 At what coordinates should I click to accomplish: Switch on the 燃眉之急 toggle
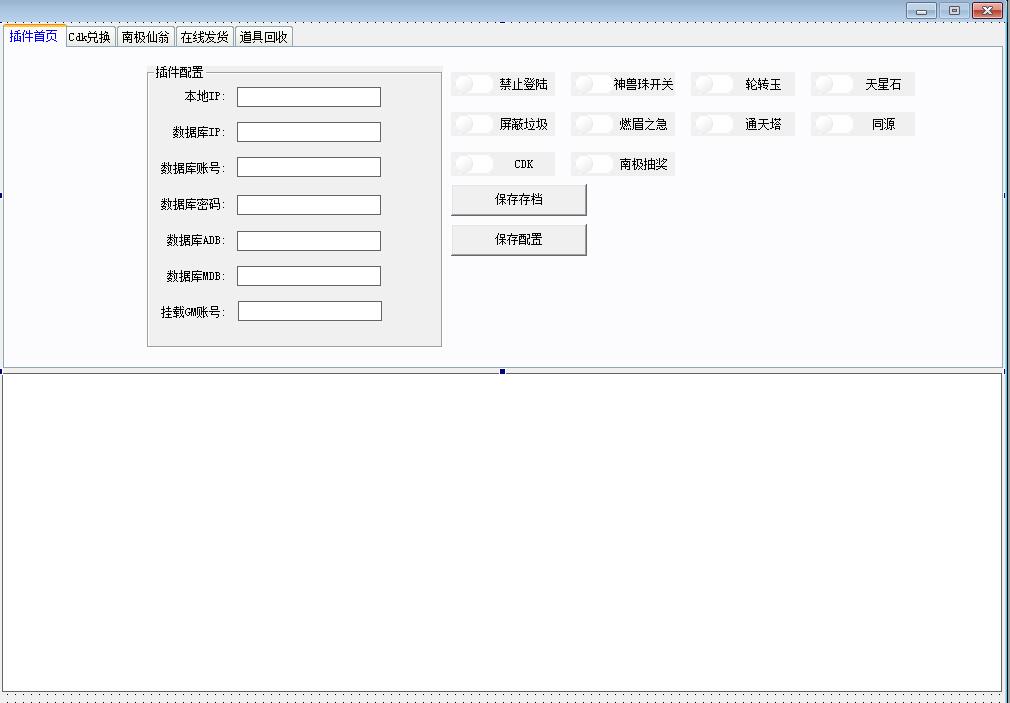tap(594, 124)
